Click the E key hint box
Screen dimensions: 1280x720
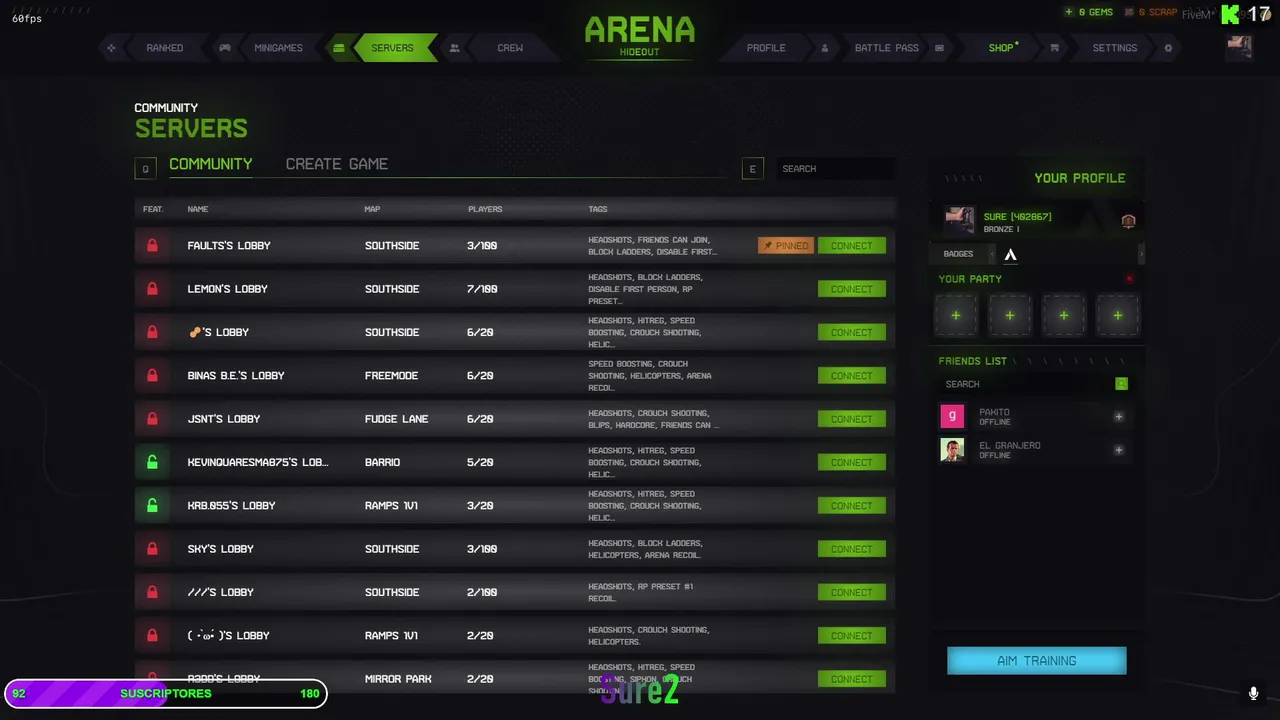753,169
